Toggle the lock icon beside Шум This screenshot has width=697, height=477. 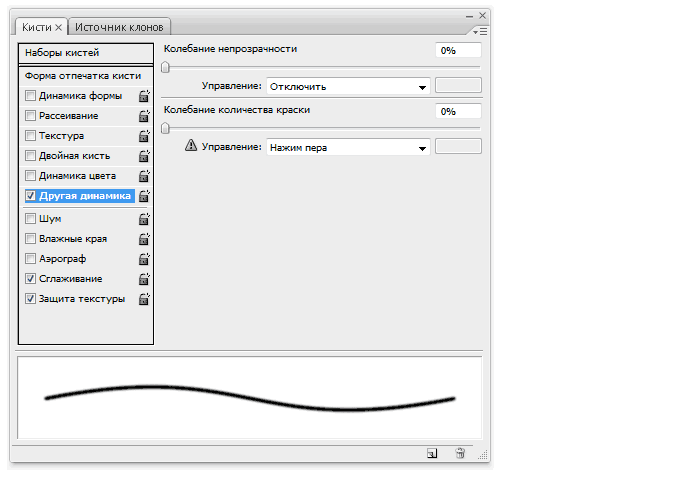pos(144,219)
